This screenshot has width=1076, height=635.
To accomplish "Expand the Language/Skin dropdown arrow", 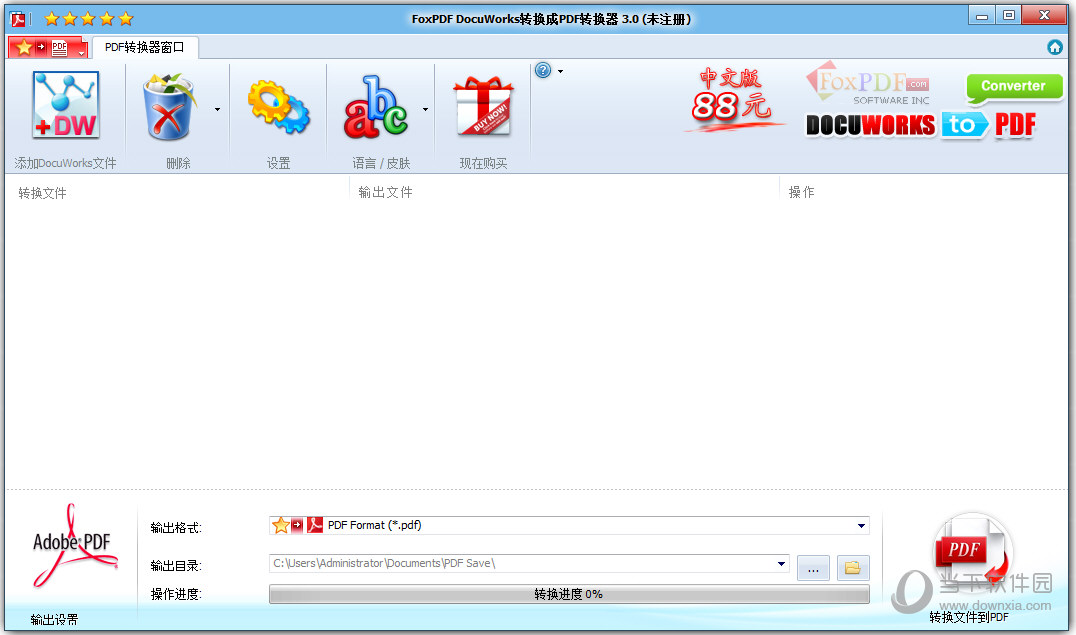I will (x=425, y=110).
